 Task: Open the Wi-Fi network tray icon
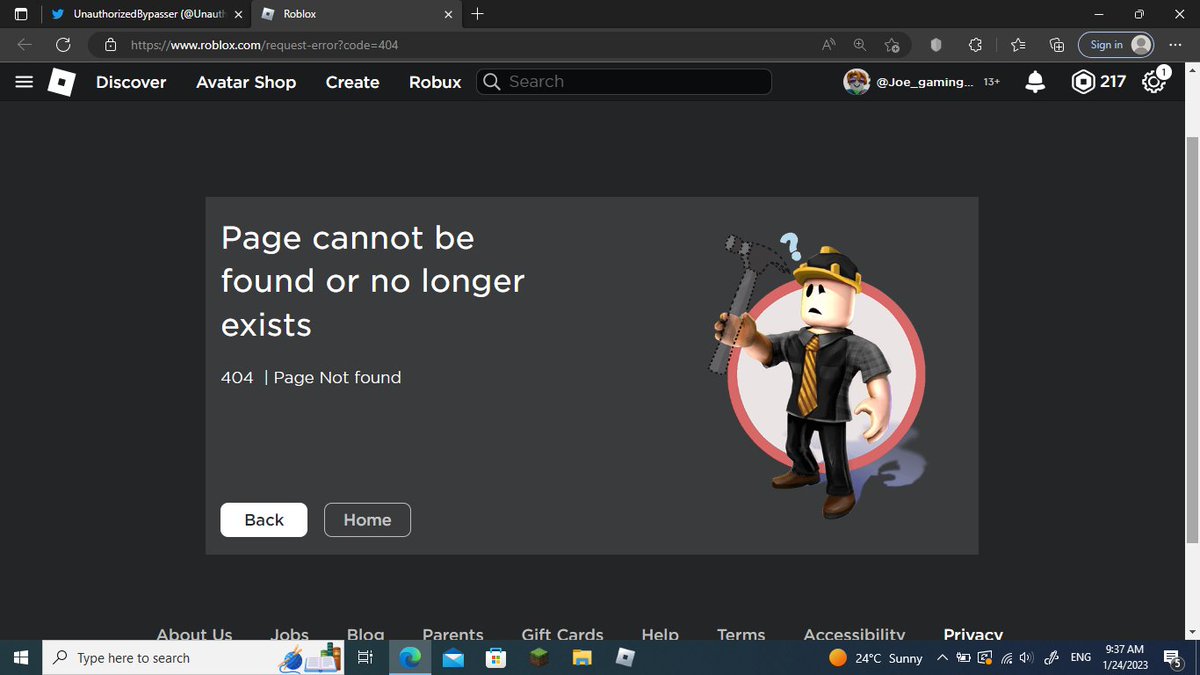(x=1007, y=658)
